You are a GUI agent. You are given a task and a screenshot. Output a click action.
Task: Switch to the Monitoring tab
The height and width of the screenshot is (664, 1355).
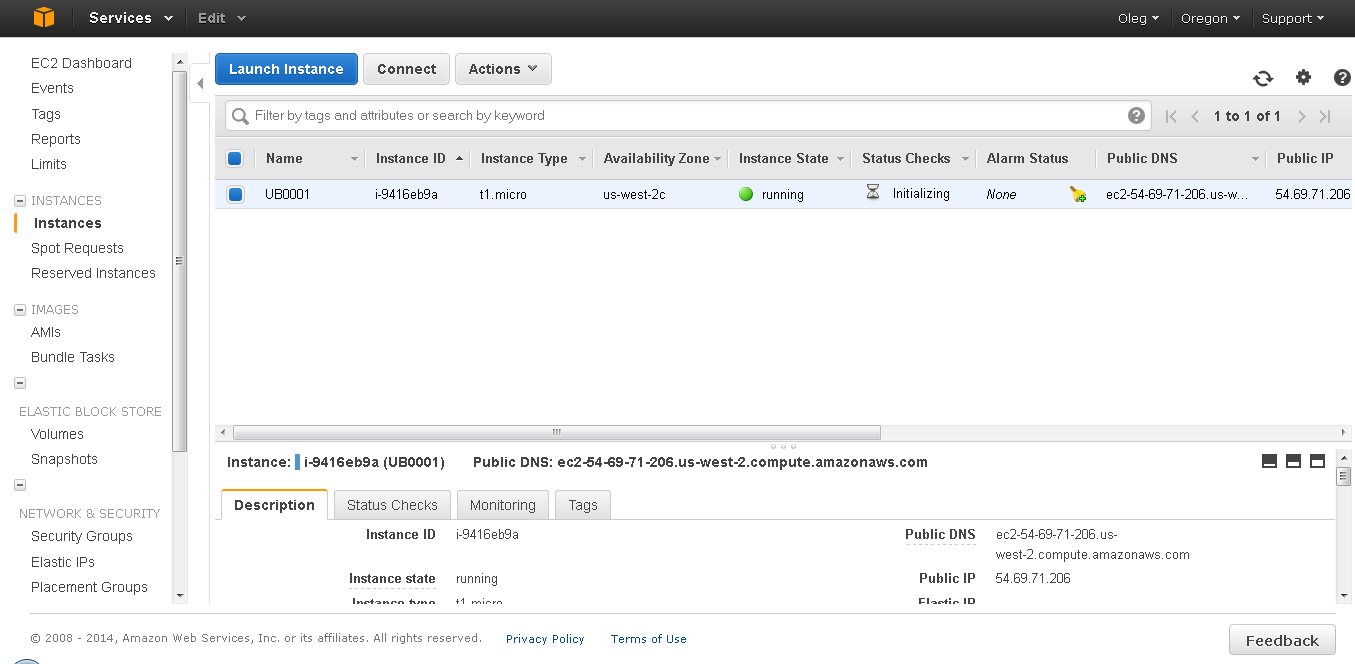tap(503, 505)
